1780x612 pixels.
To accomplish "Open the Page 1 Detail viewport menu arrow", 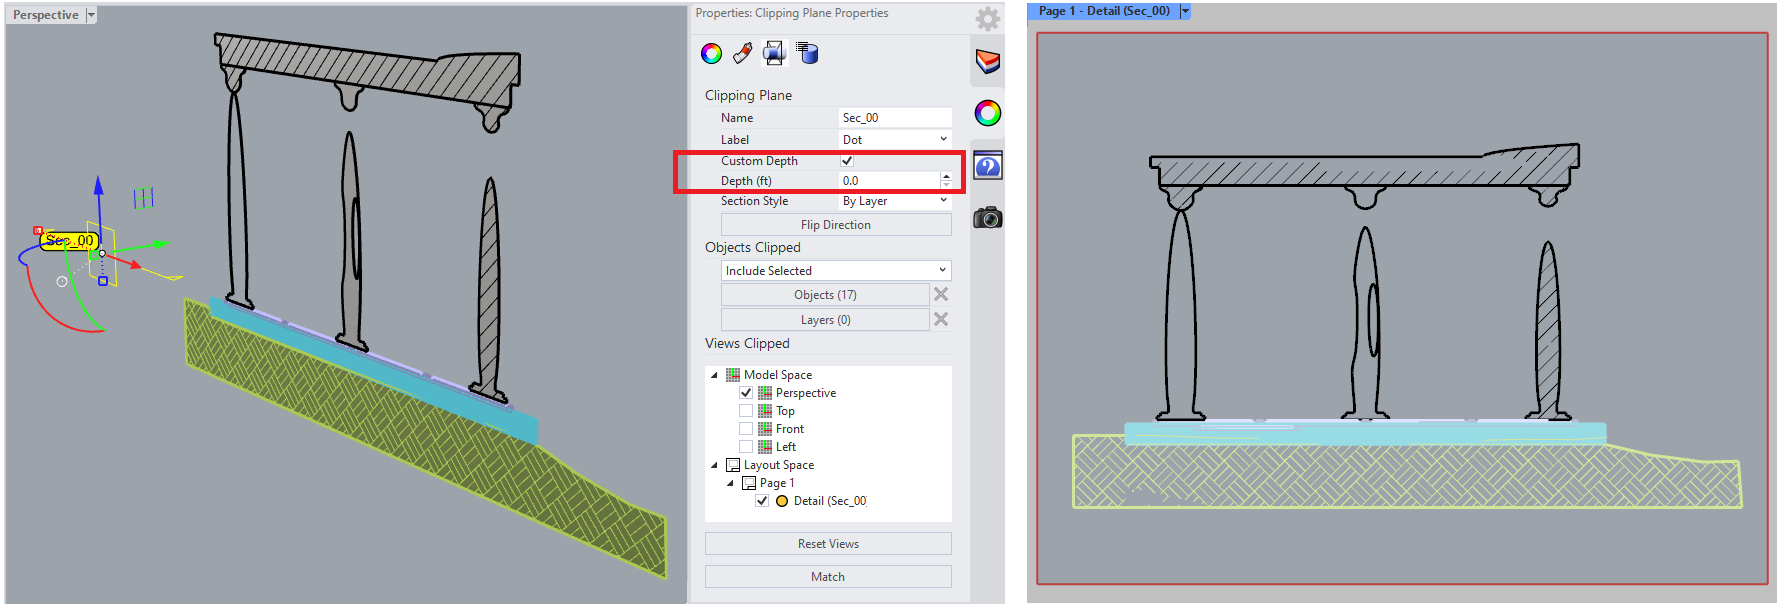I will point(1185,11).
